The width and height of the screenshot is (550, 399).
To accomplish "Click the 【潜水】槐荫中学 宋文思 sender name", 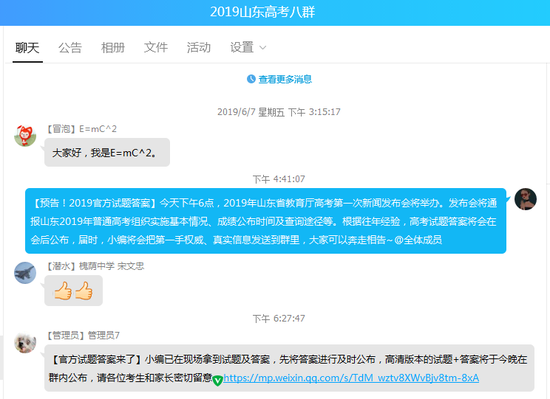I will [x=95, y=266].
